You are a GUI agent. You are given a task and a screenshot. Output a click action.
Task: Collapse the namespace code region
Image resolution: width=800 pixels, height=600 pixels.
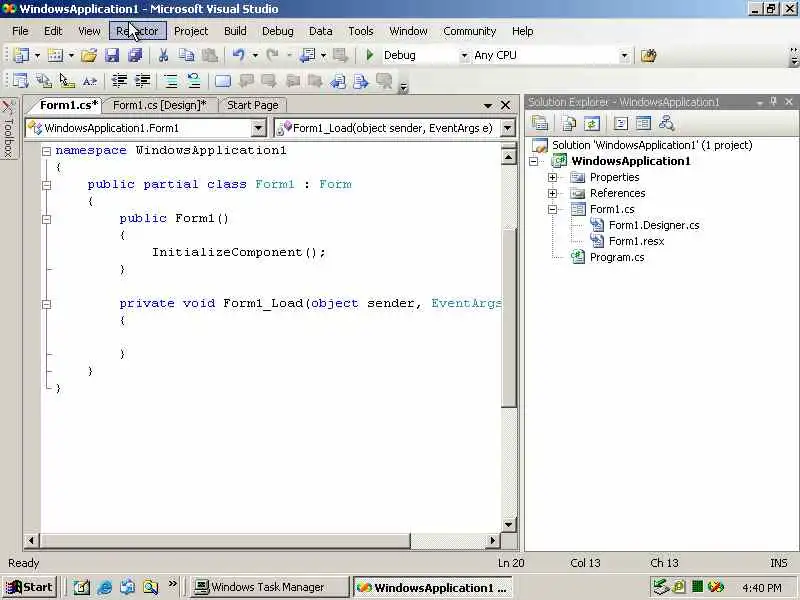coord(46,151)
